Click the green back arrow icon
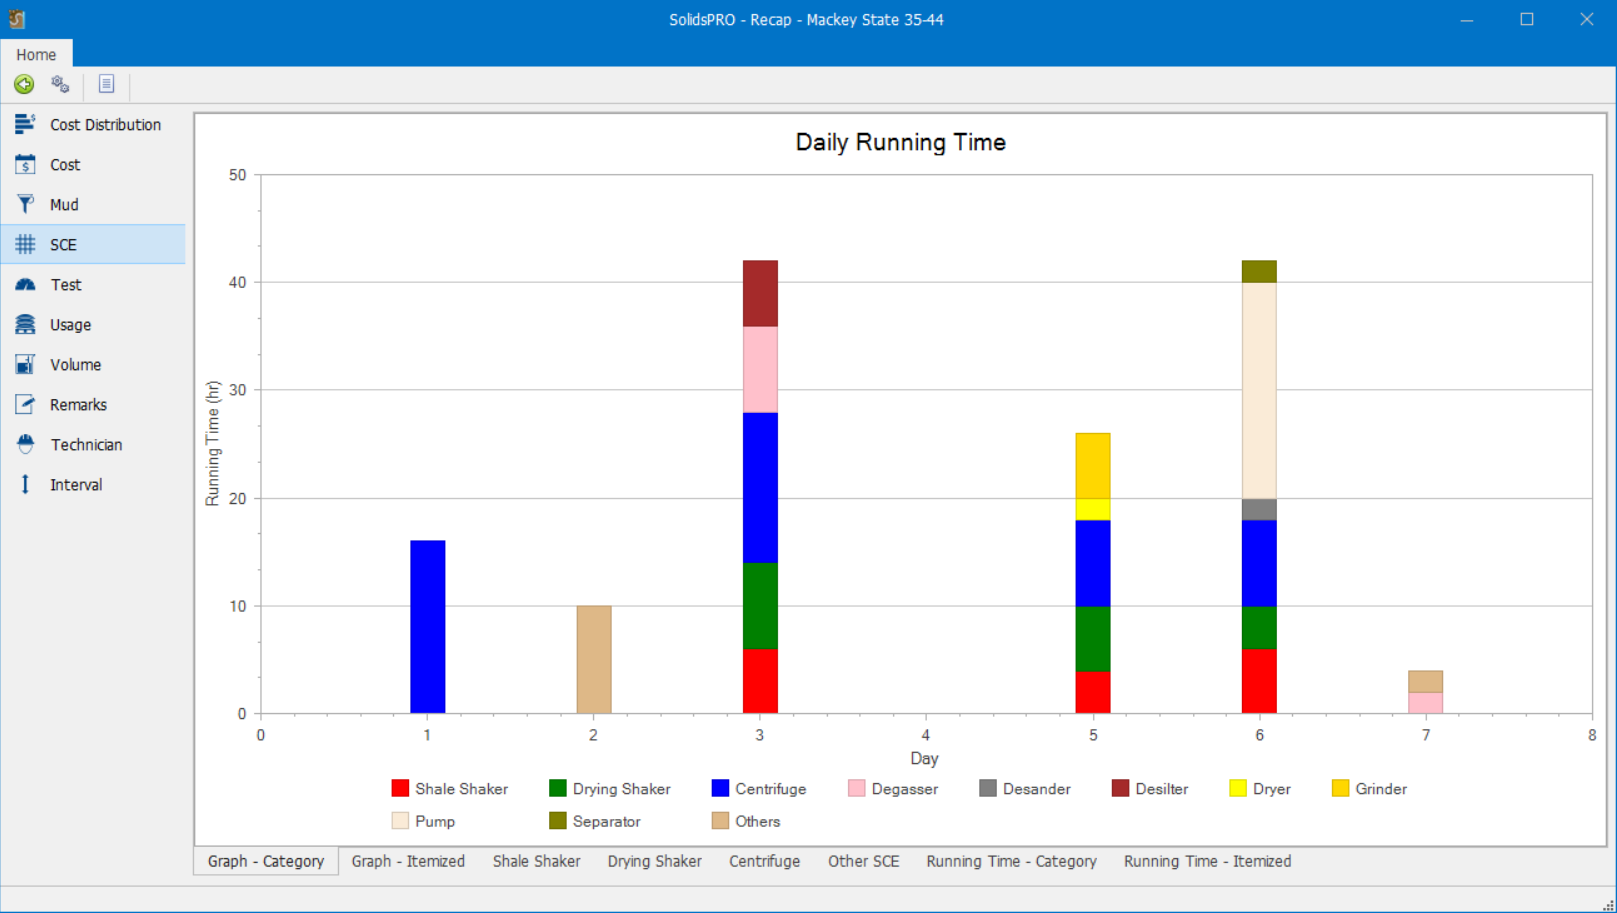Viewport: 1617px width, 913px height. 24,85
